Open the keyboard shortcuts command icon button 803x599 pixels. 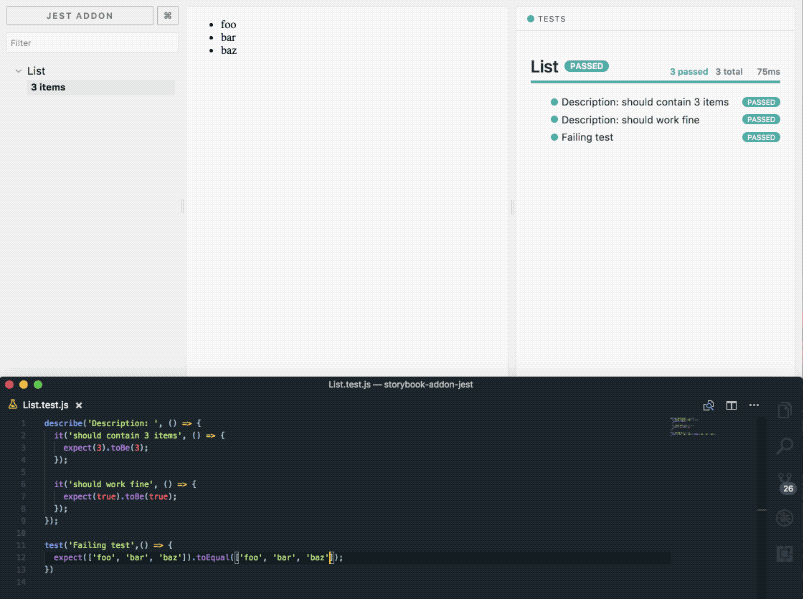pos(167,16)
